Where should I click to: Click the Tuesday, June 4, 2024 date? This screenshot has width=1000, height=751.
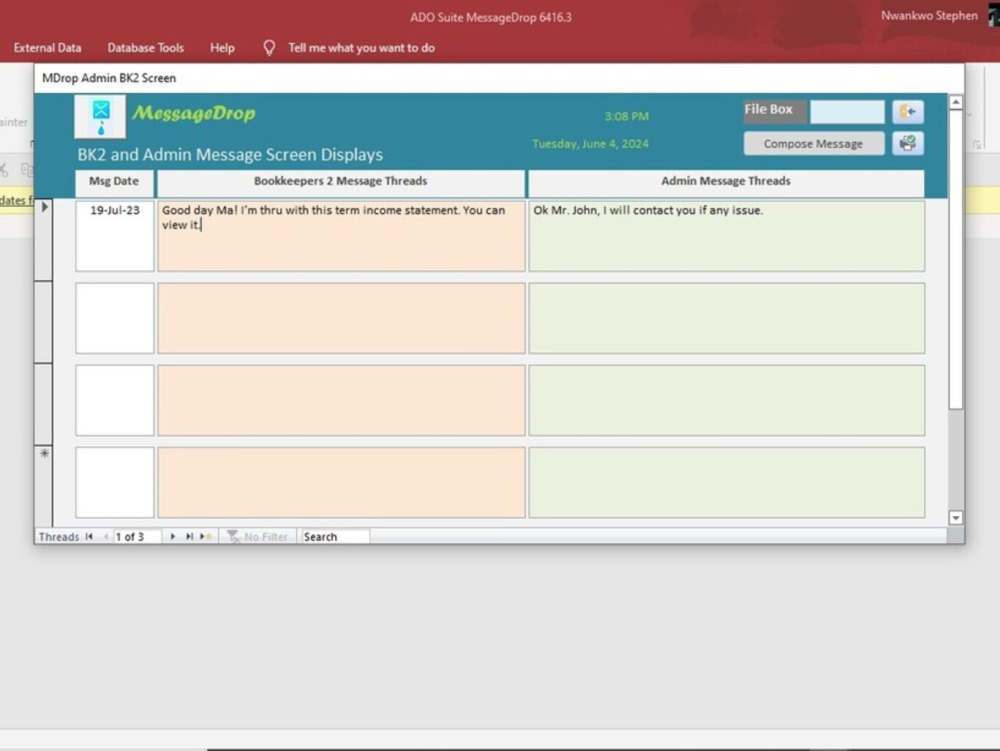[x=591, y=144]
